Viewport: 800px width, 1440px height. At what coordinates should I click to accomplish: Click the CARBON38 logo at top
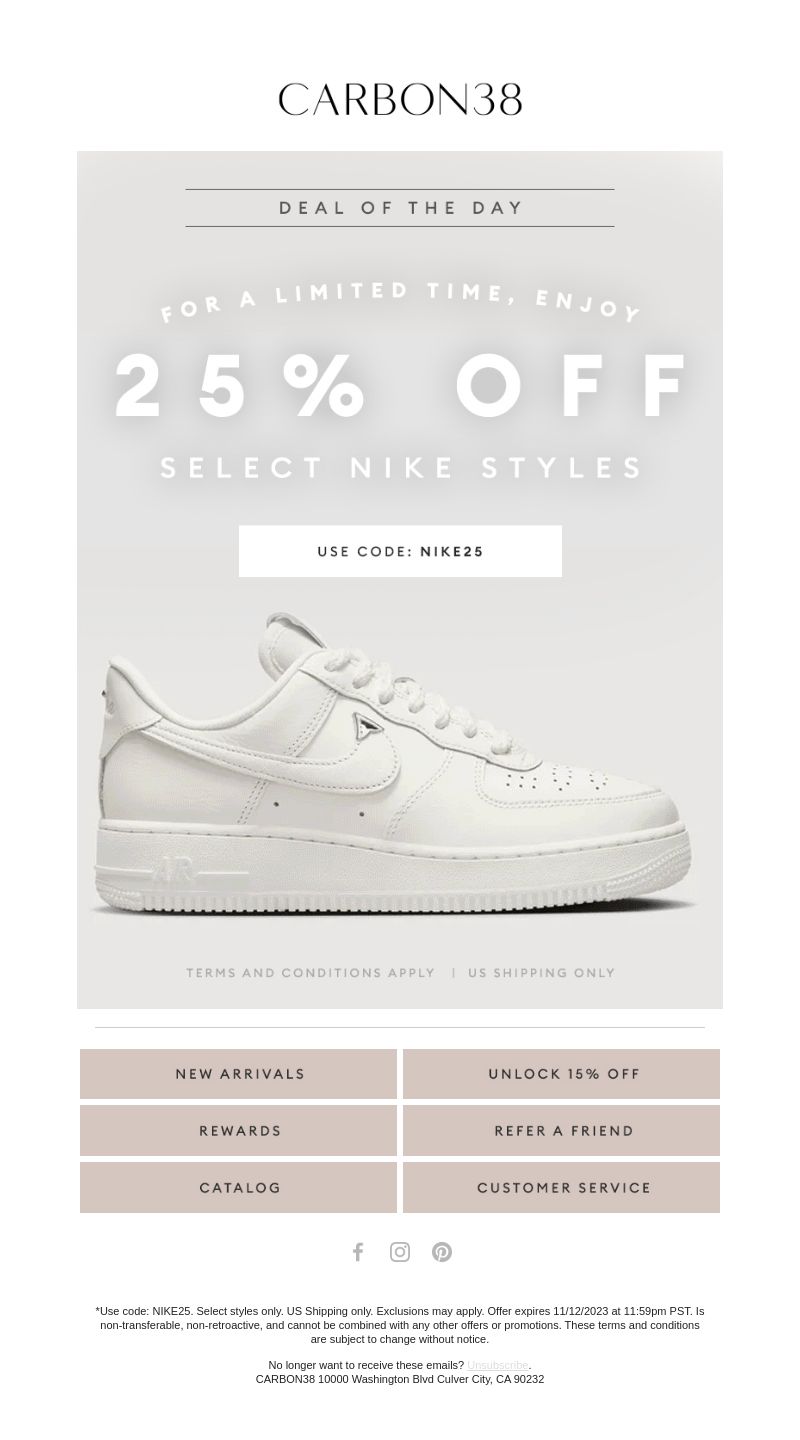(400, 99)
